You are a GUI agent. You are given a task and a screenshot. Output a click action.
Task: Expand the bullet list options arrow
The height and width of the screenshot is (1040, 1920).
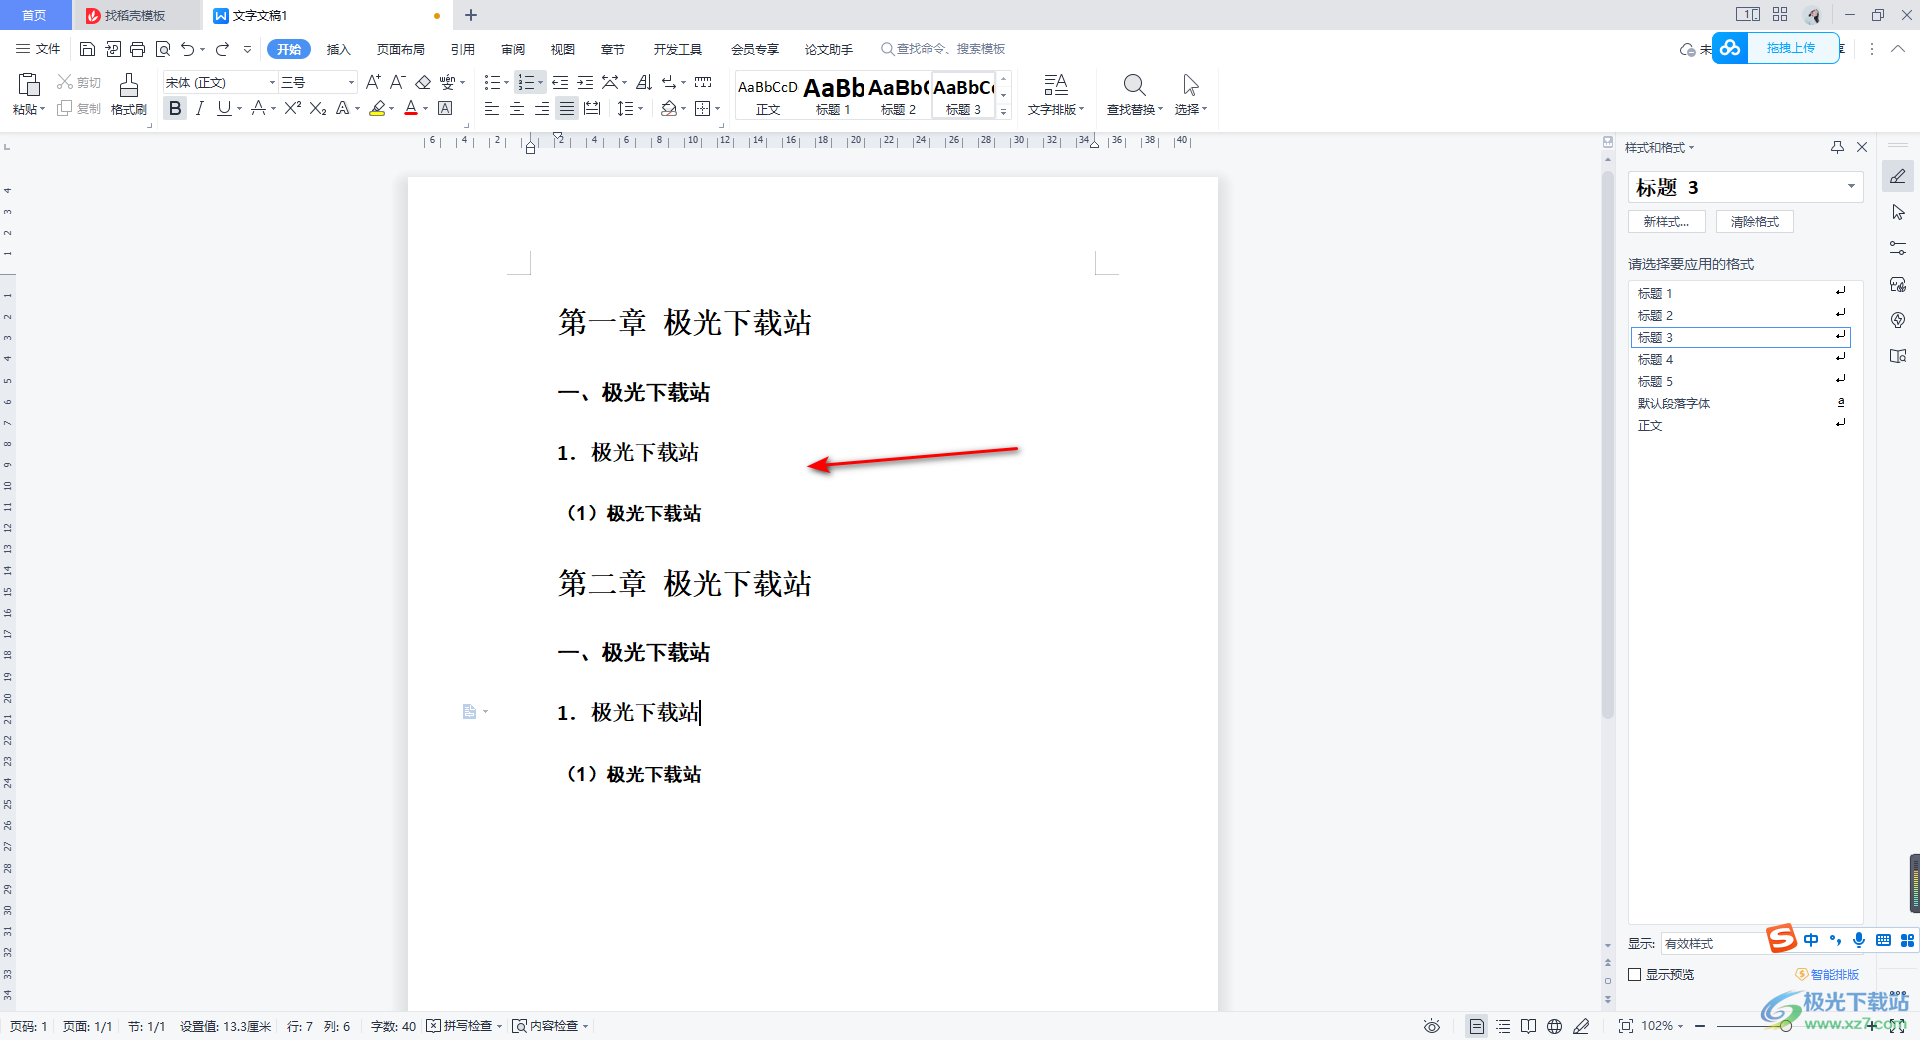(506, 82)
